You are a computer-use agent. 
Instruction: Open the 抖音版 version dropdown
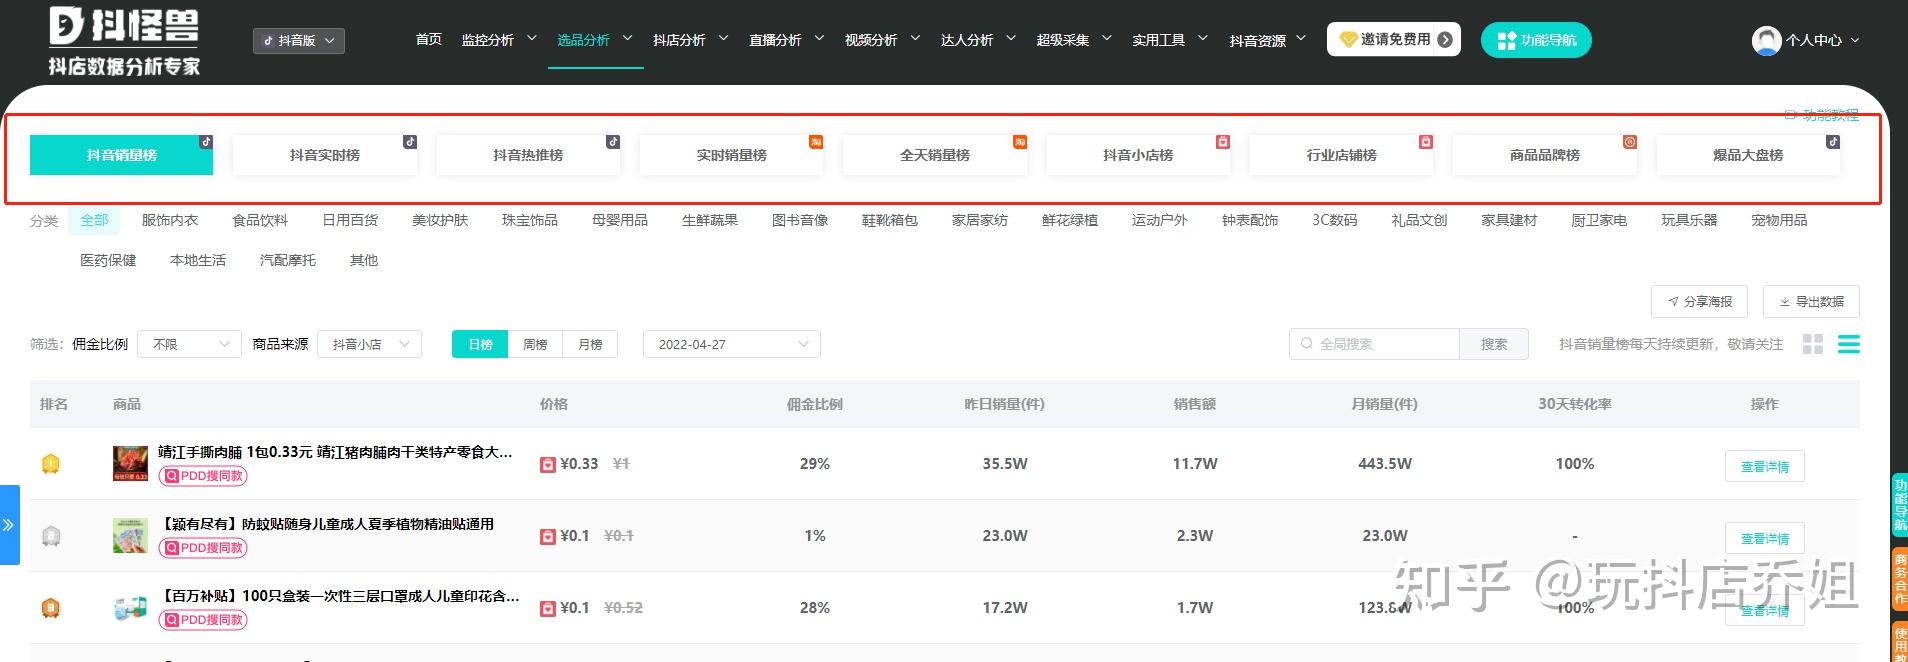click(x=299, y=41)
